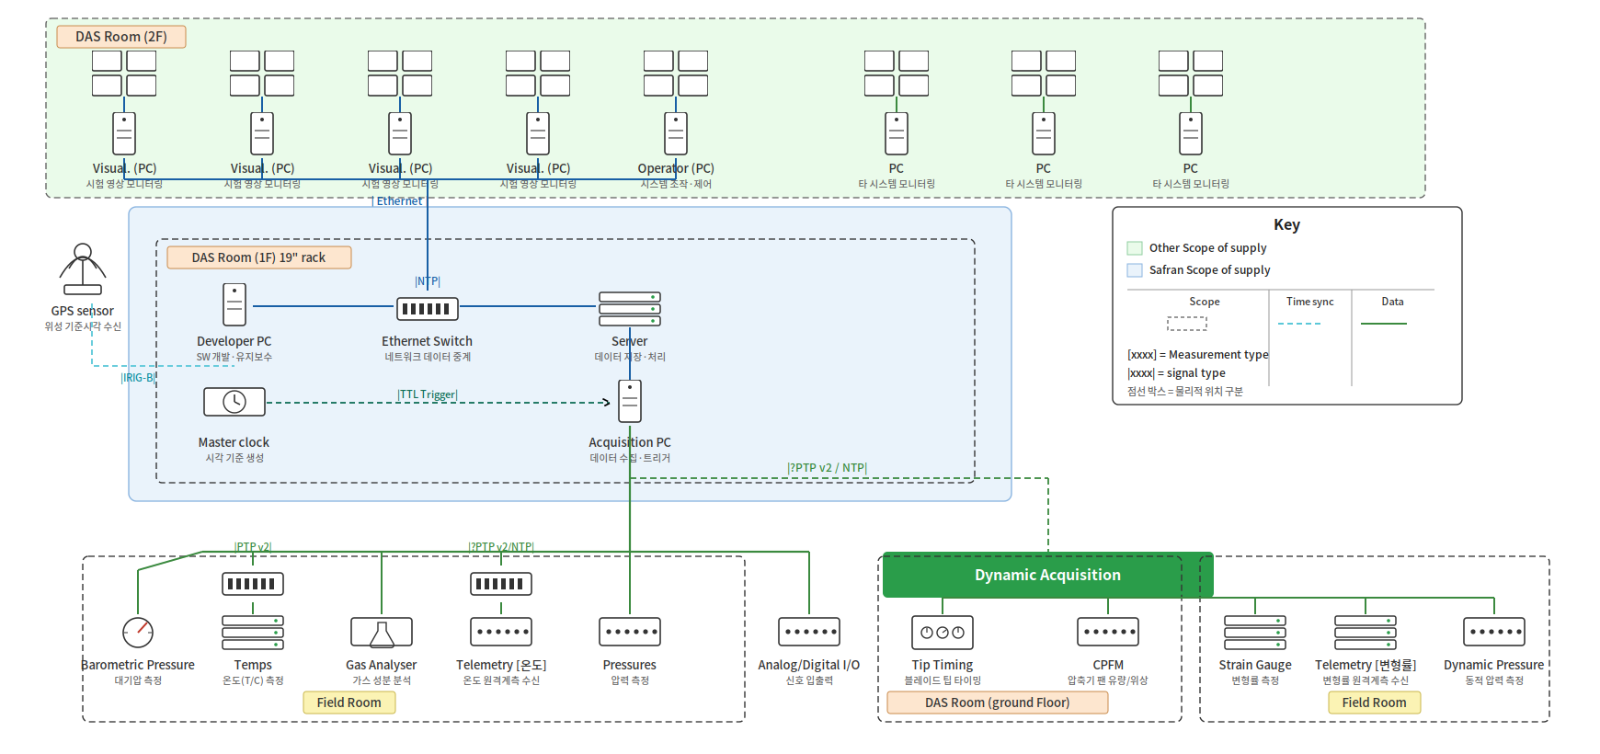
Task: Select the Telemetry [온도] module icon
Action: [x=501, y=632]
